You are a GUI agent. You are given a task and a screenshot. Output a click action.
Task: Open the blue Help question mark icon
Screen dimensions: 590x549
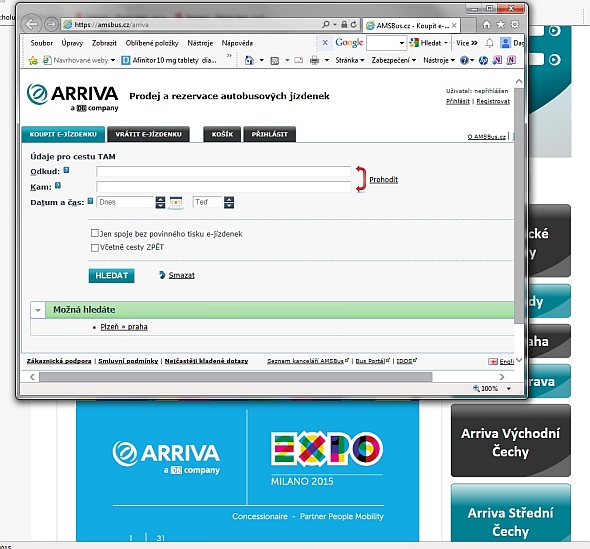click(464, 60)
